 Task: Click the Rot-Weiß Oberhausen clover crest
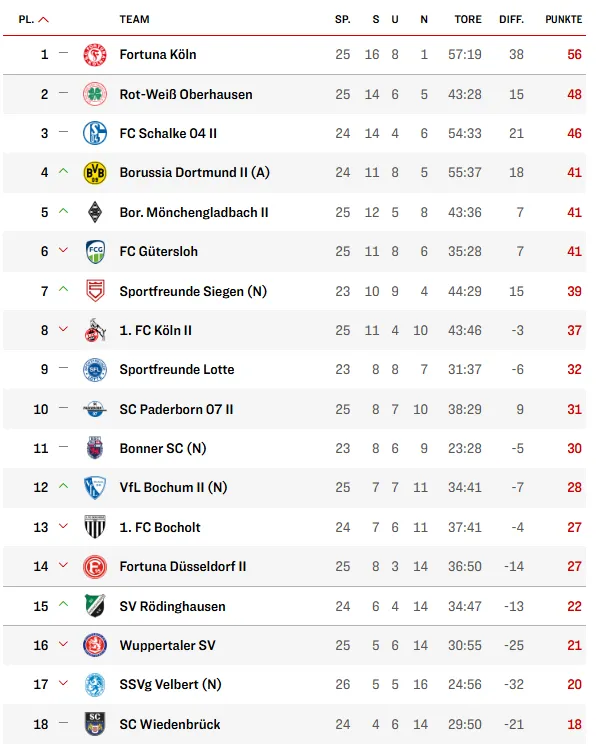pyautogui.click(x=95, y=94)
